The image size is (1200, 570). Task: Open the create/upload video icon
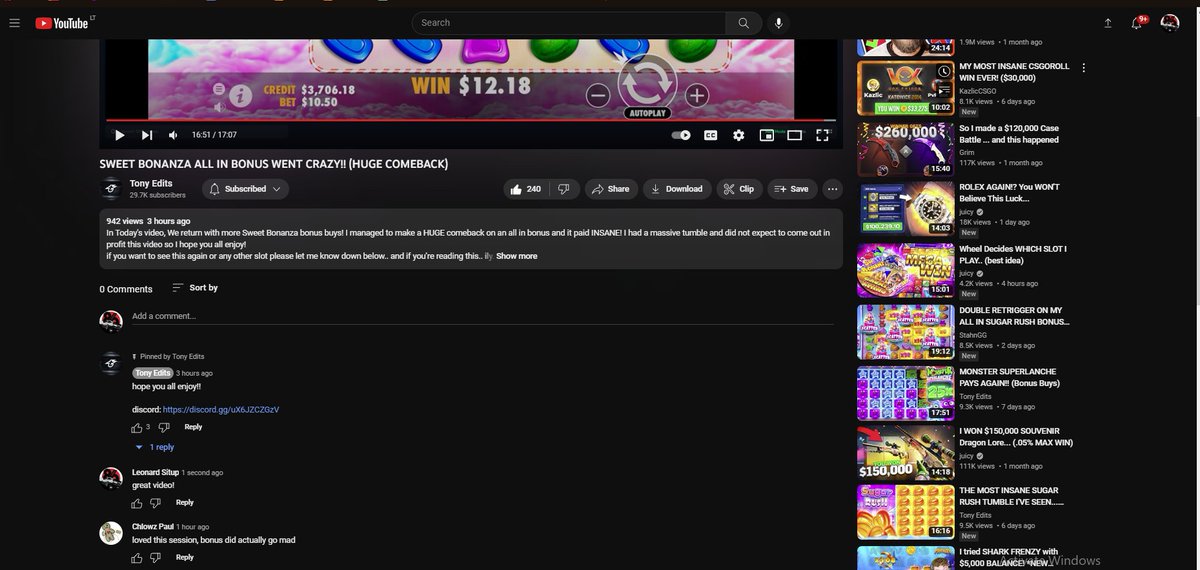[1108, 23]
